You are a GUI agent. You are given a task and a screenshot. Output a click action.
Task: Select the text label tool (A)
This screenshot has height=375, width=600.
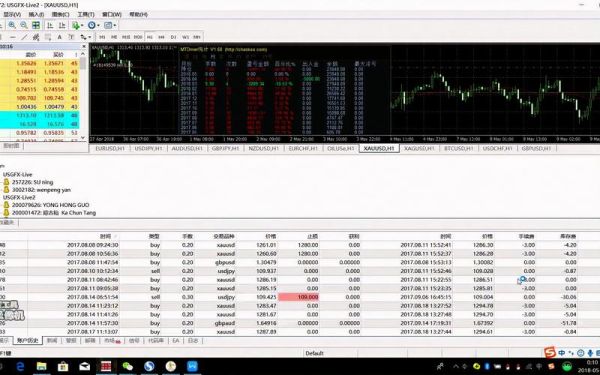coord(59,37)
